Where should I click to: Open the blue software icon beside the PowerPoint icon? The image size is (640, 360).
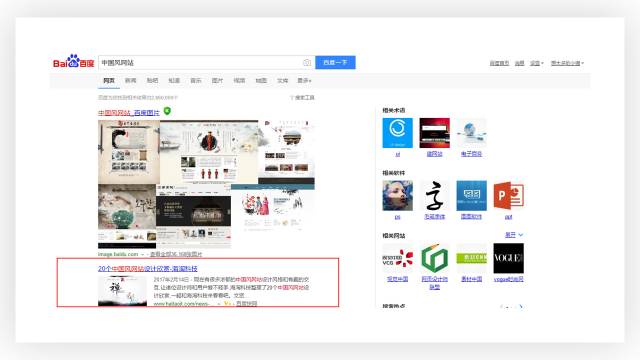(471, 196)
